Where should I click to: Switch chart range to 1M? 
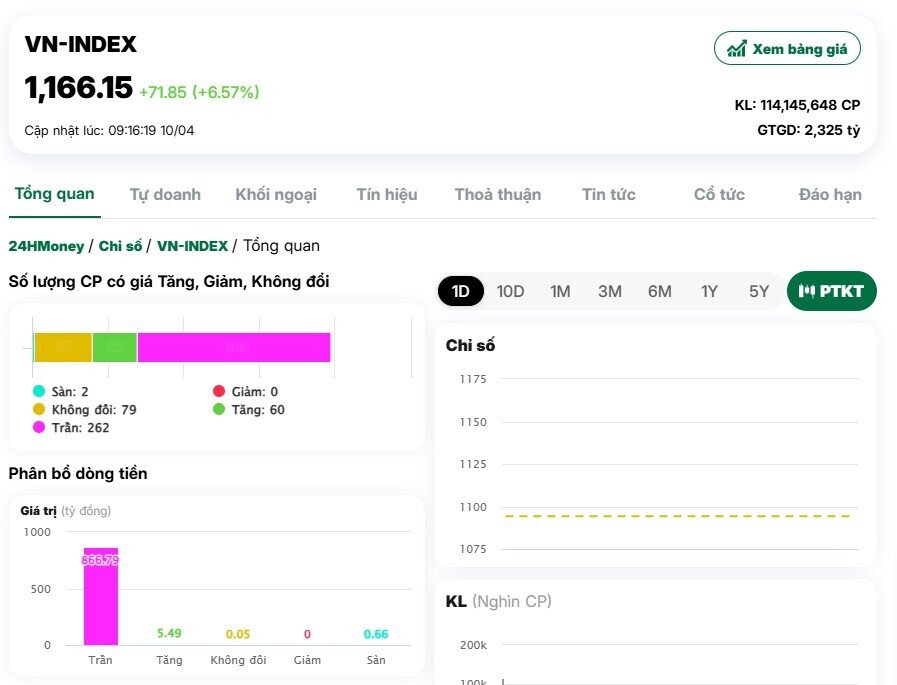coord(560,291)
